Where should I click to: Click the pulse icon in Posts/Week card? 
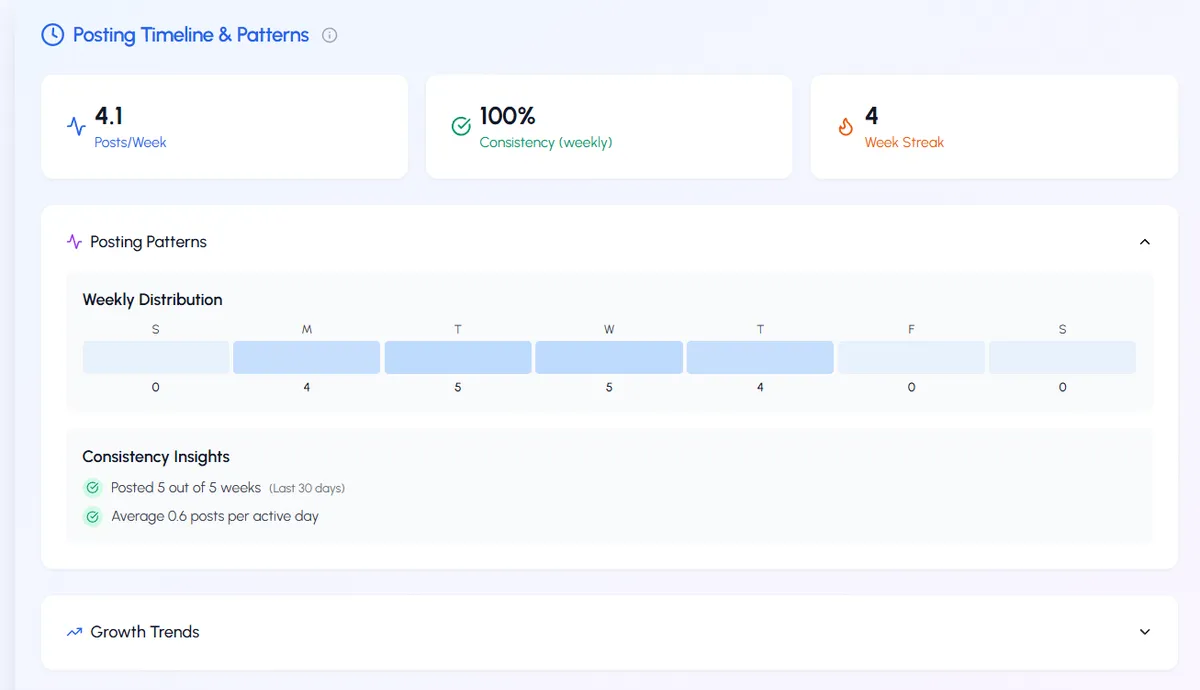click(x=76, y=127)
